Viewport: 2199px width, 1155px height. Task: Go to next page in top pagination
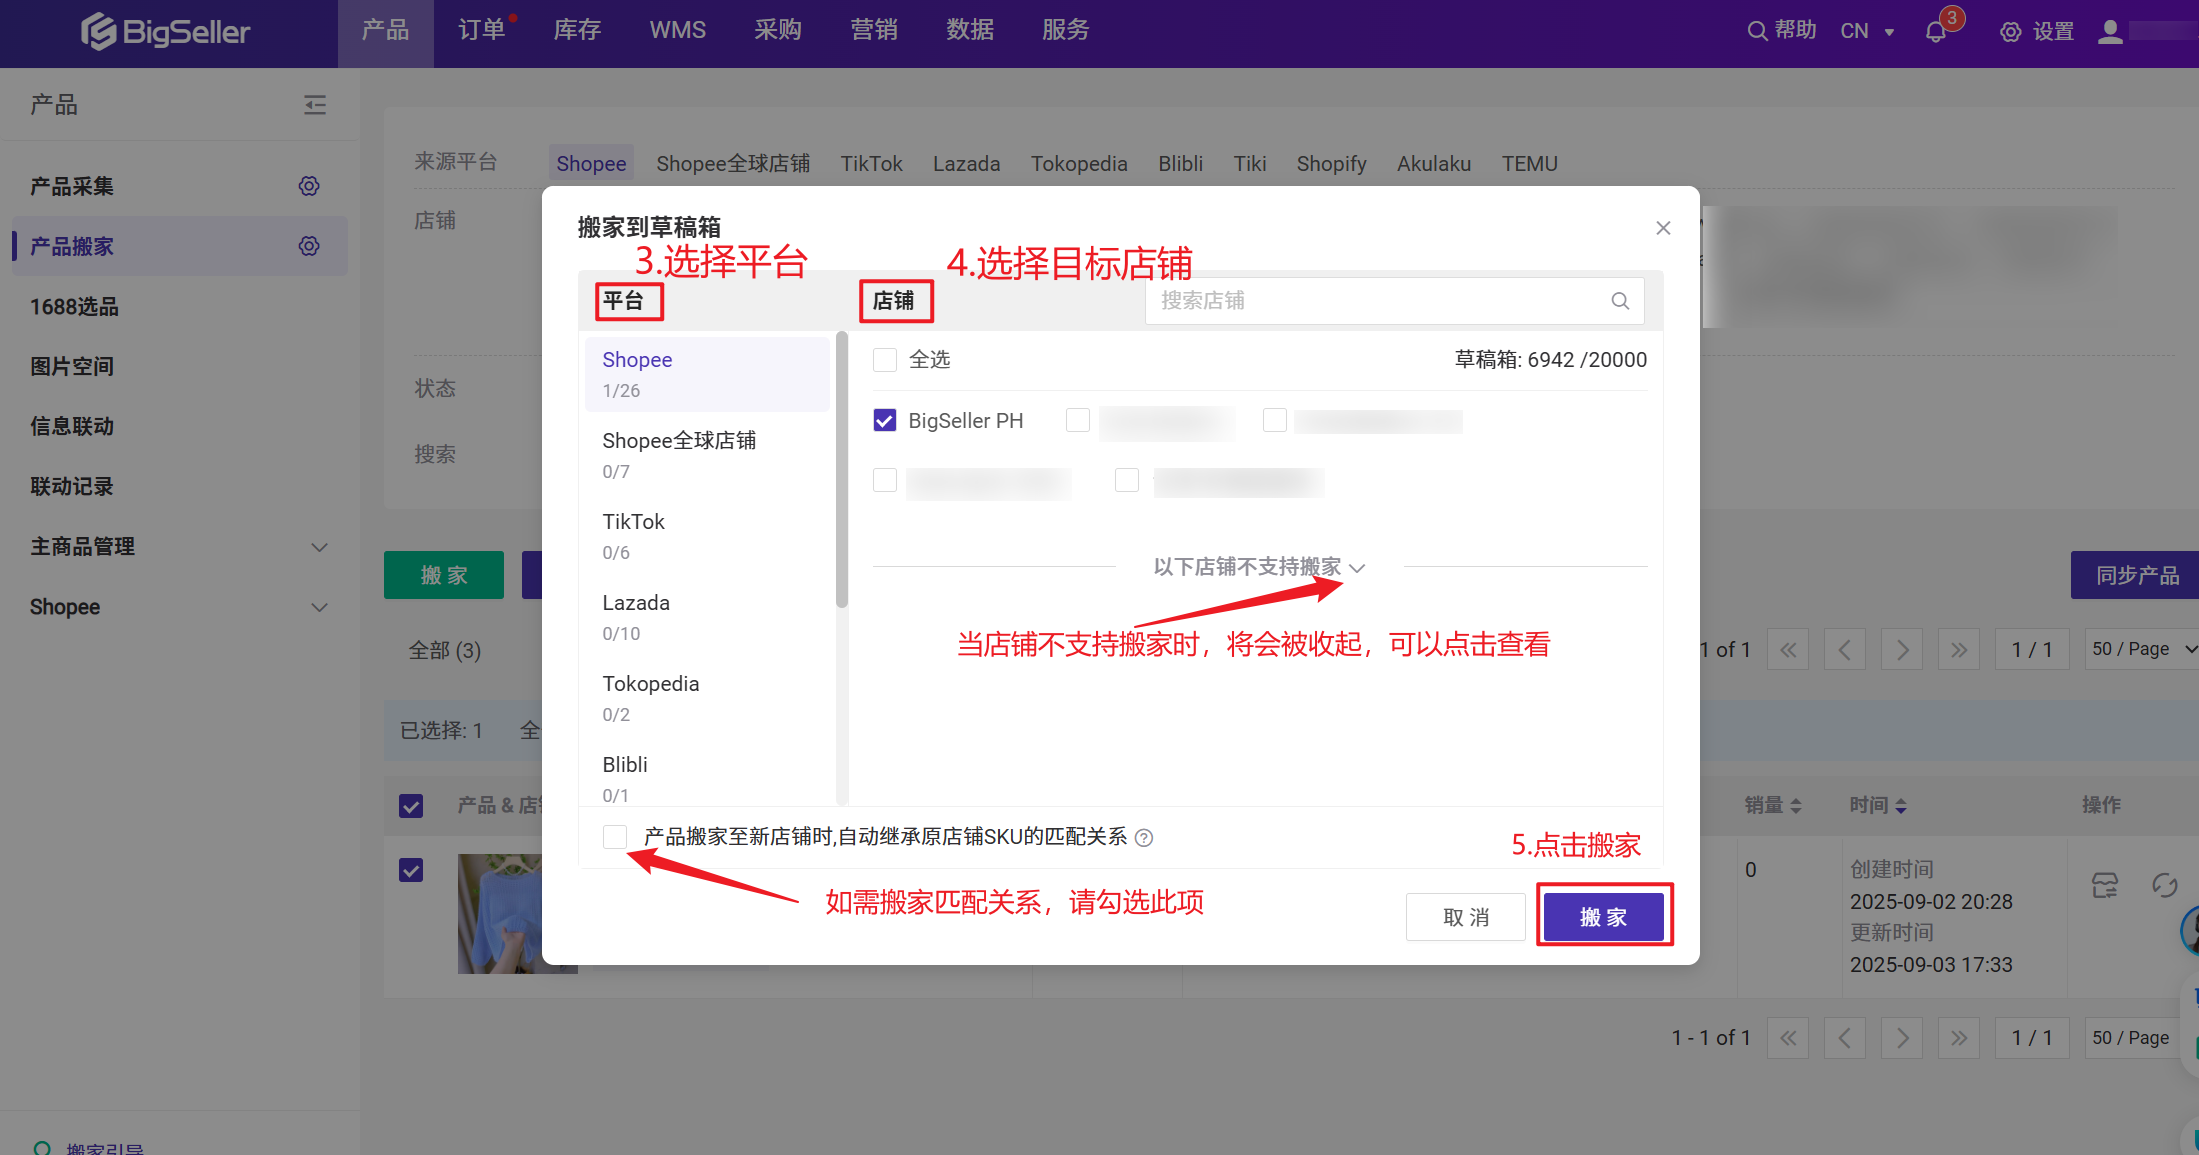[1902, 650]
